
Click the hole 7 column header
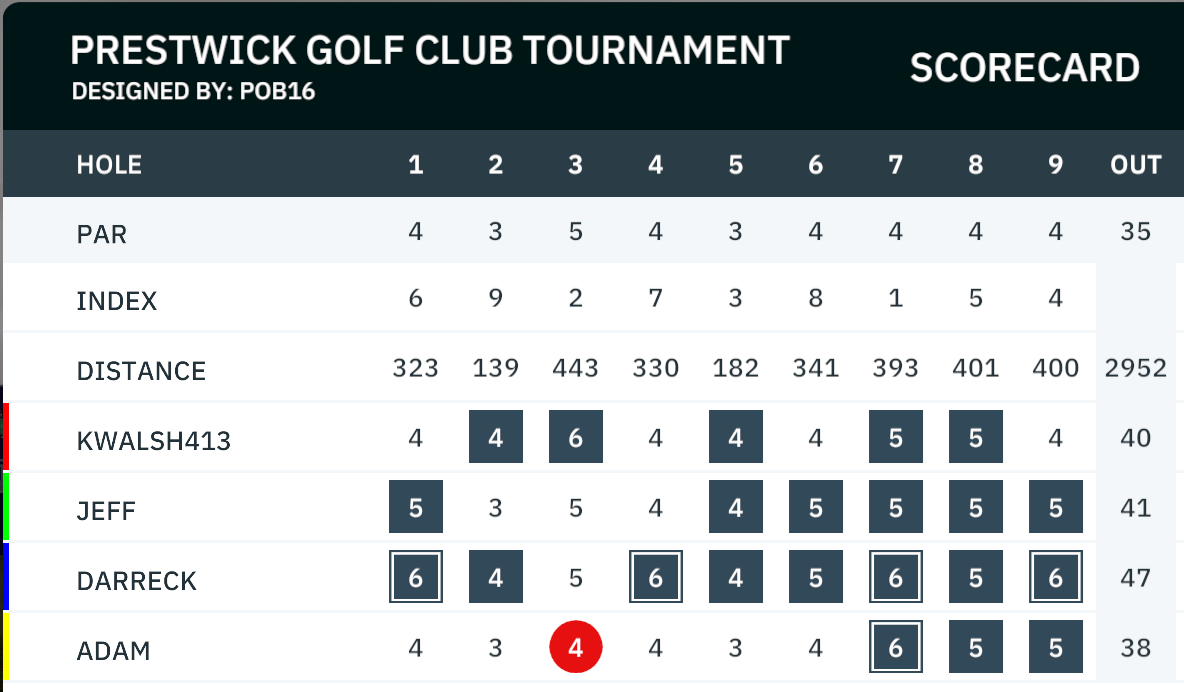(896, 165)
